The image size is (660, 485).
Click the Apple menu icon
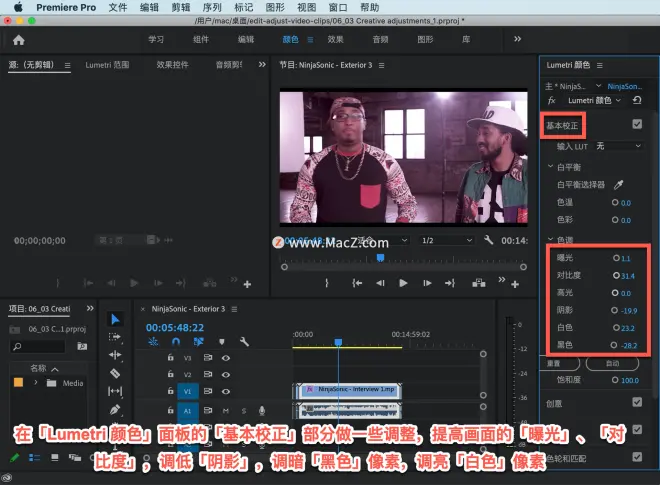coord(18,7)
